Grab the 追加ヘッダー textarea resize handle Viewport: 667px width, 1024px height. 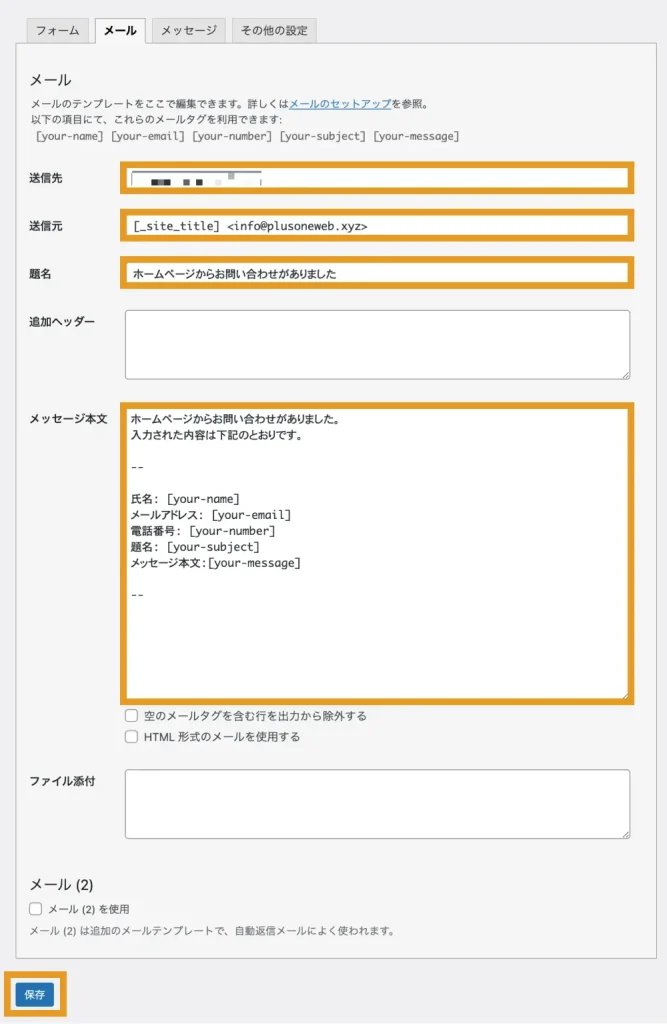(x=625, y=374)
